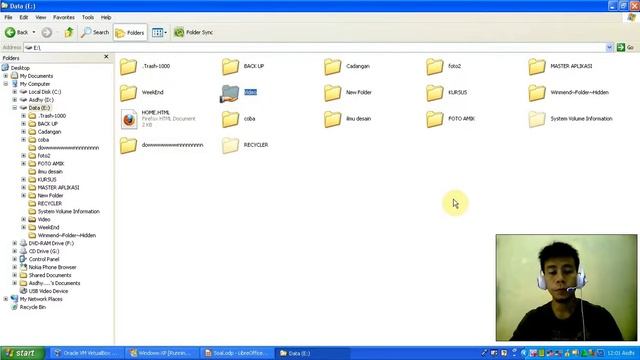The image size is (640, 360).
Task: Click the Start button
Action: 22,353
